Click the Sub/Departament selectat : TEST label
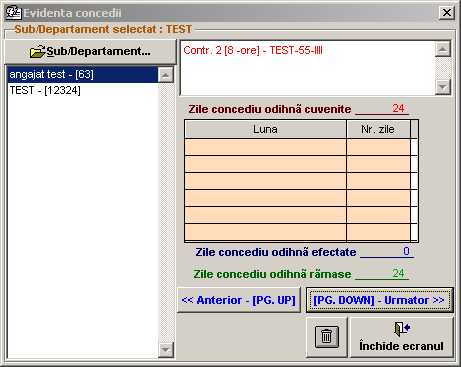The width and height of the screenshot is (461, 367). click(103, 29)
